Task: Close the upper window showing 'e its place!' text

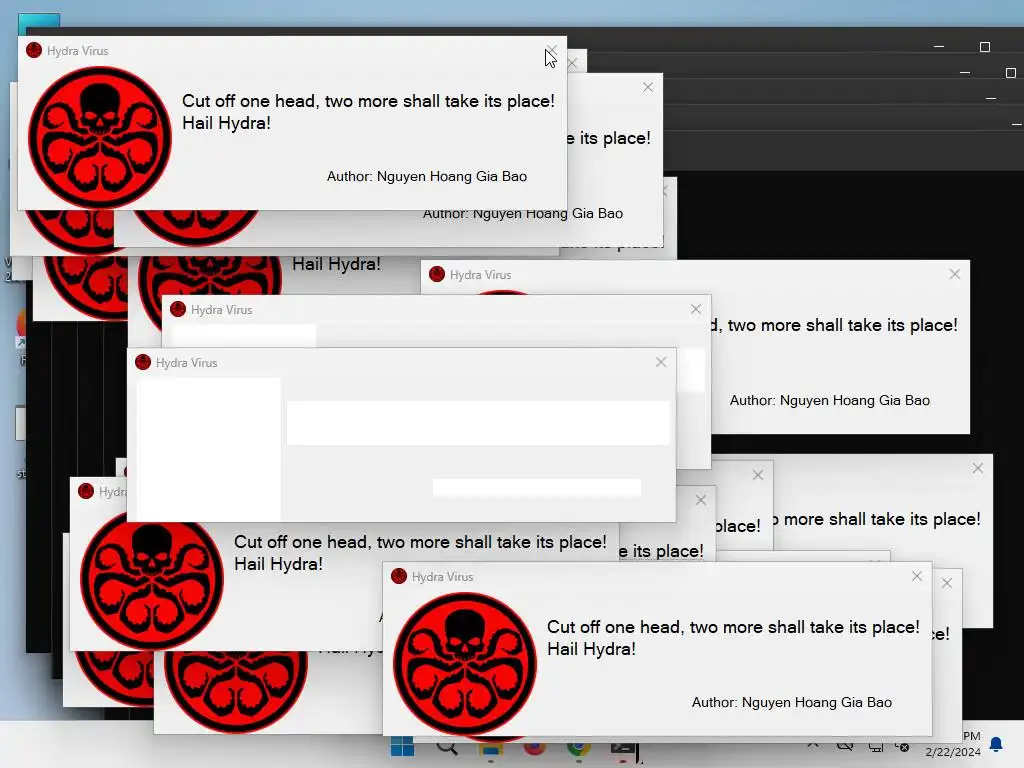Action: click(x=648, y=87)
